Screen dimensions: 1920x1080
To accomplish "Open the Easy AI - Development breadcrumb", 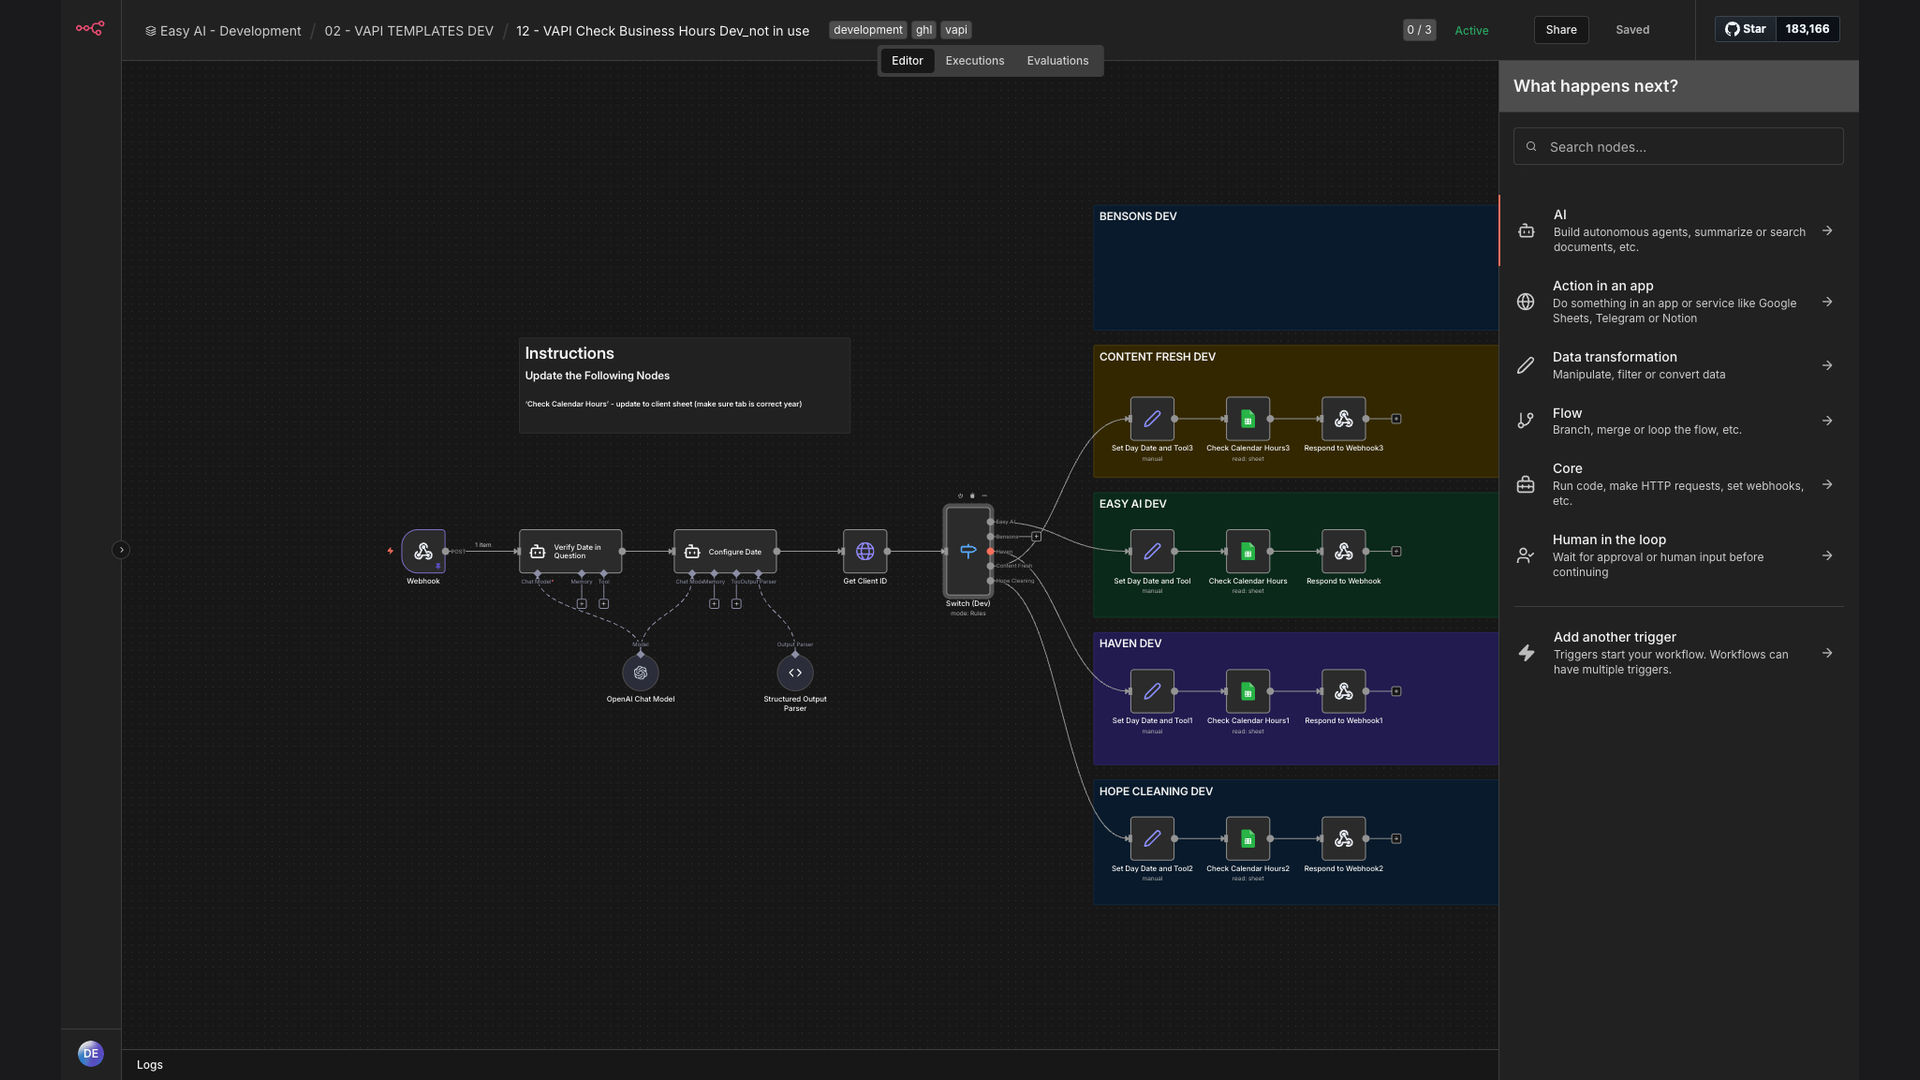I will coord(223,31).
